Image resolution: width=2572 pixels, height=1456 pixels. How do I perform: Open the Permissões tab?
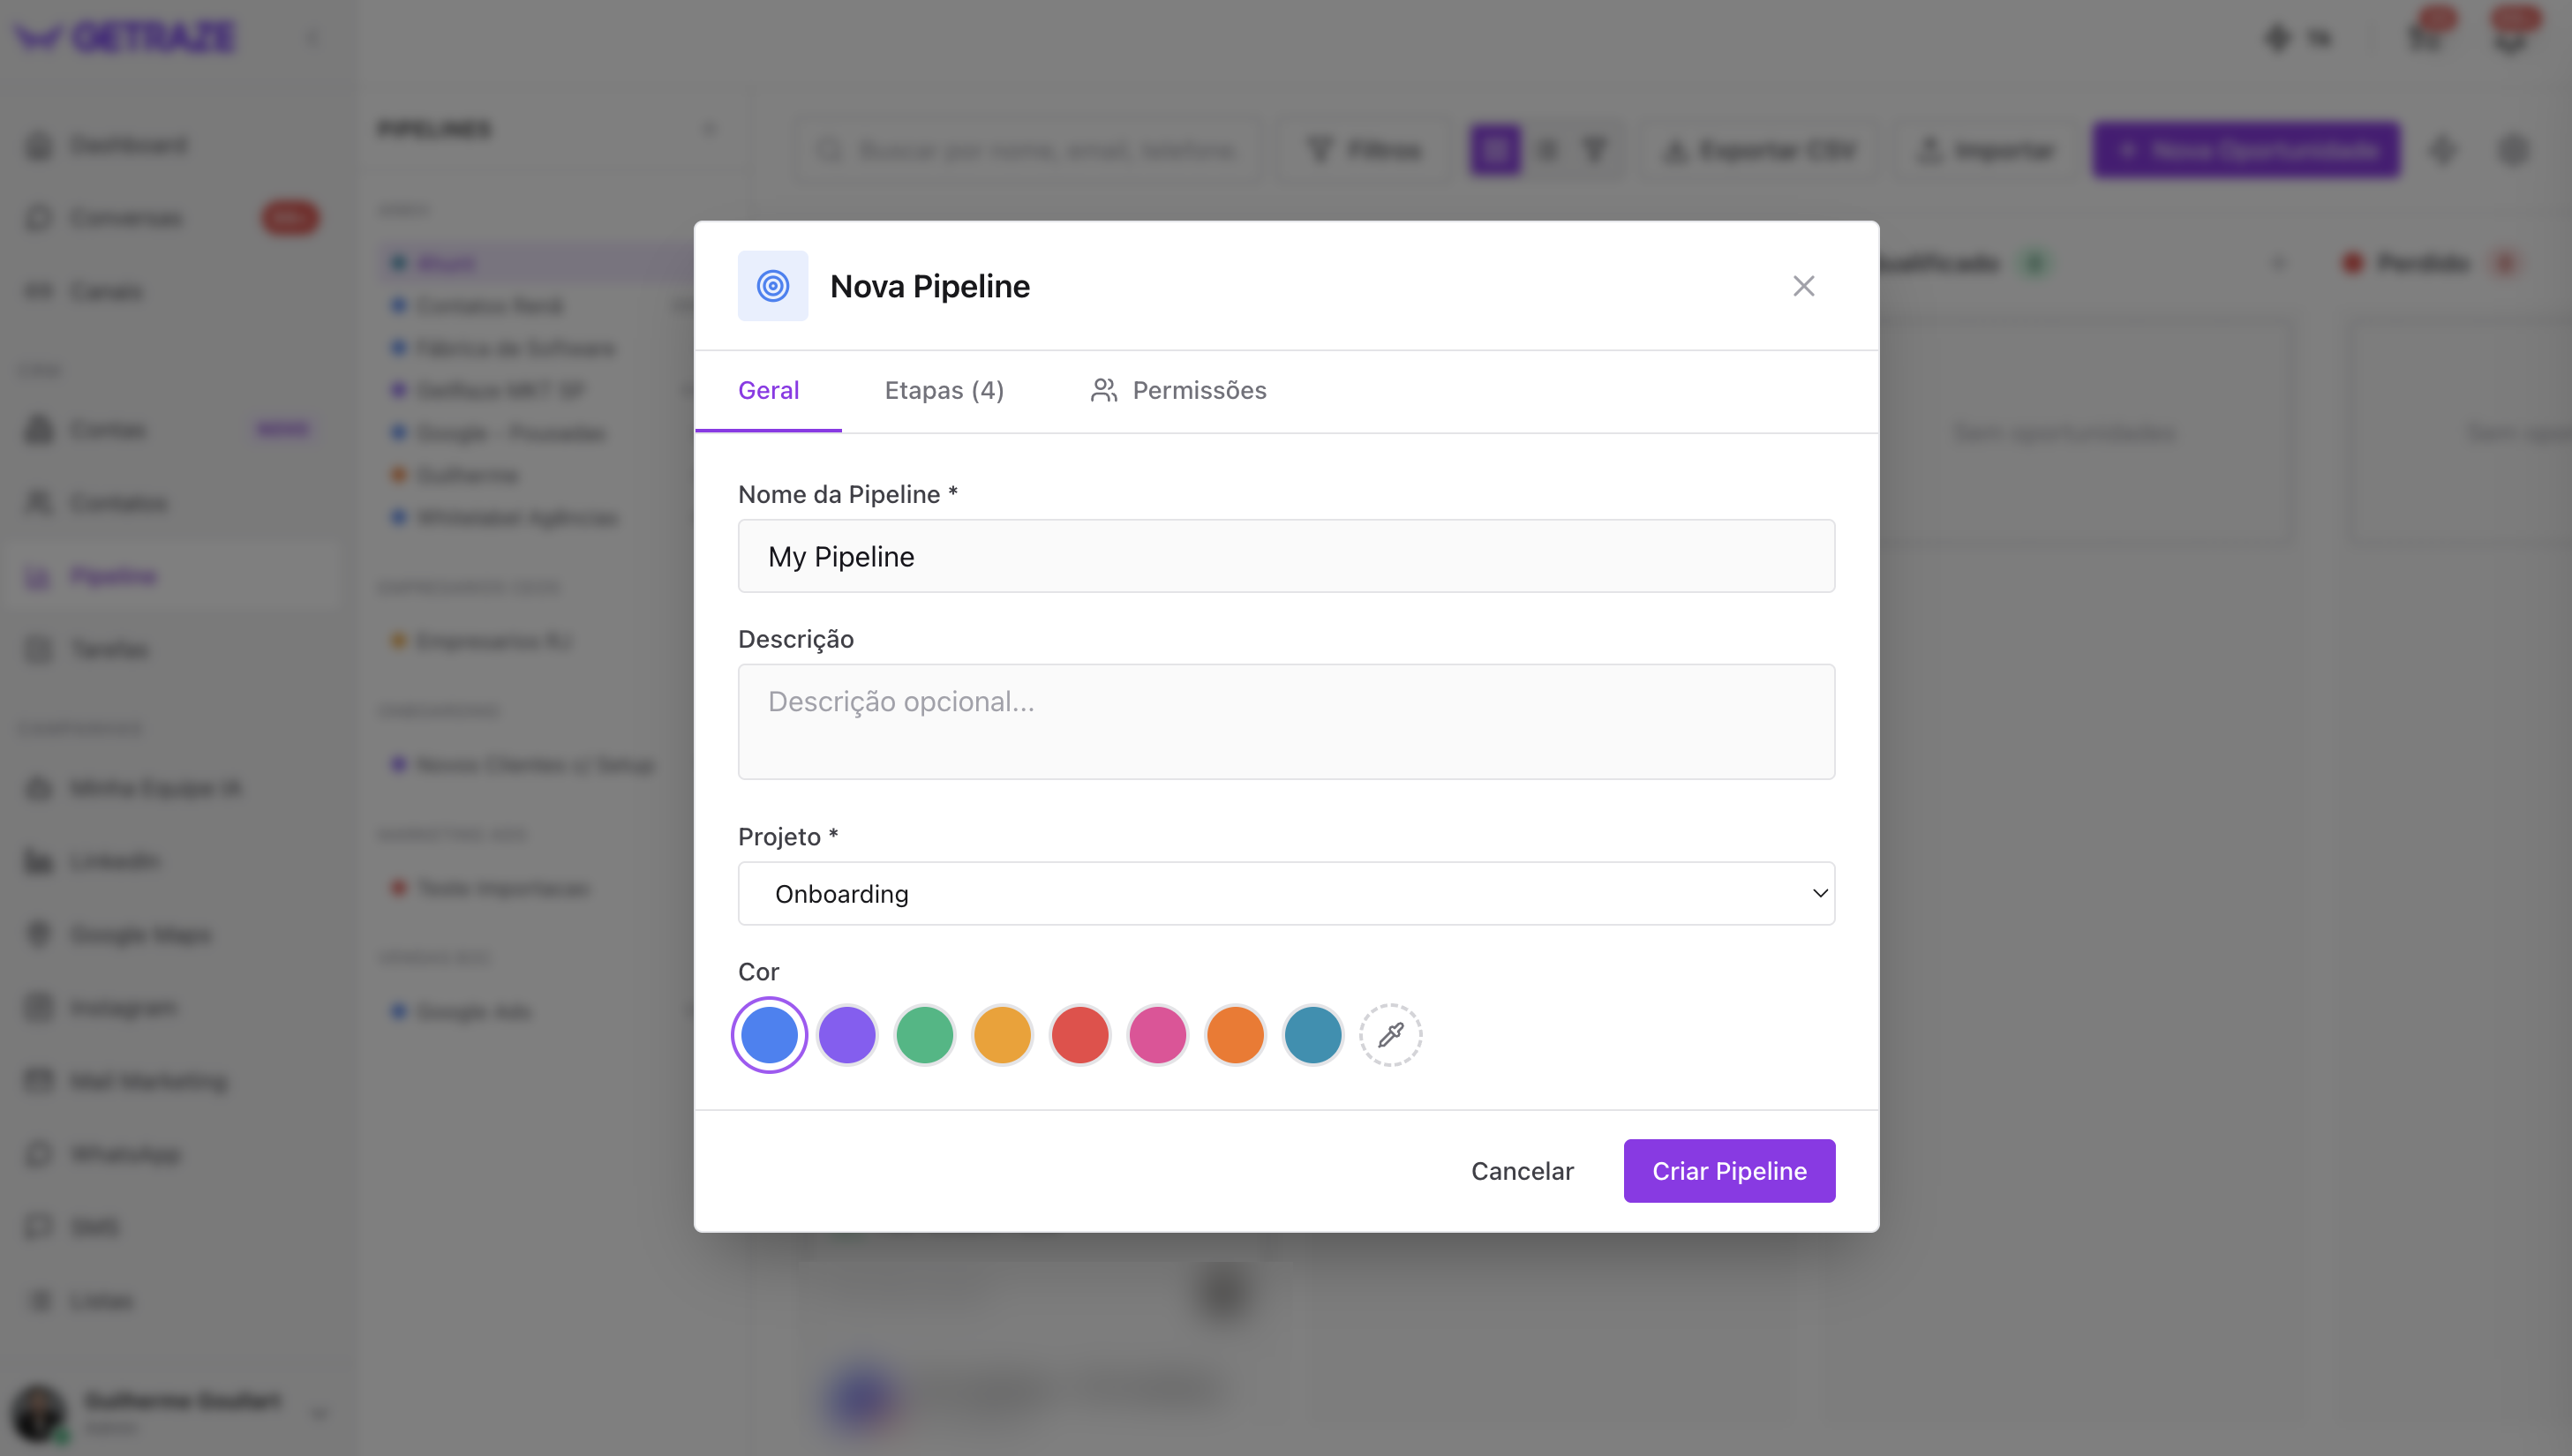tap(1178, 390)
